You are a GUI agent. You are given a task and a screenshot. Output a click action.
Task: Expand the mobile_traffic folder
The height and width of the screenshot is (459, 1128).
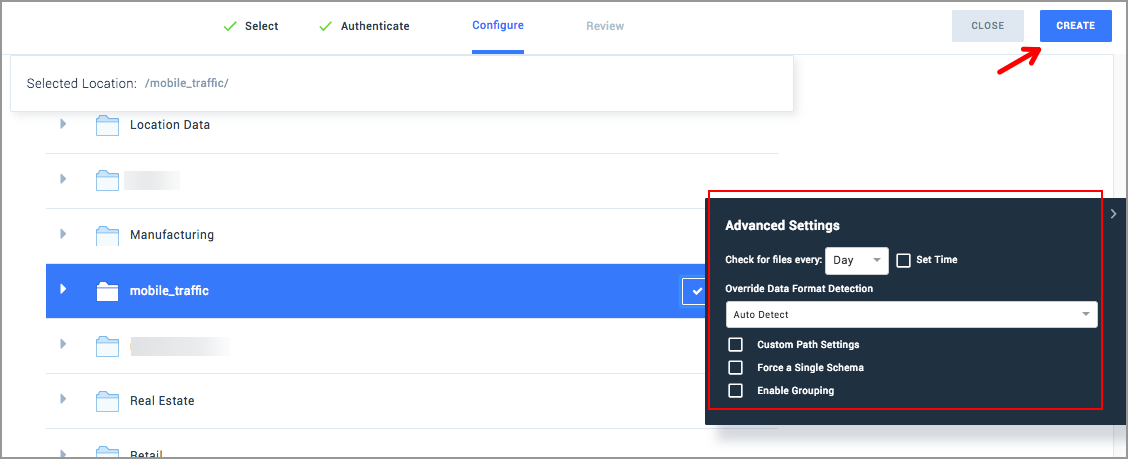pos(63,289)
